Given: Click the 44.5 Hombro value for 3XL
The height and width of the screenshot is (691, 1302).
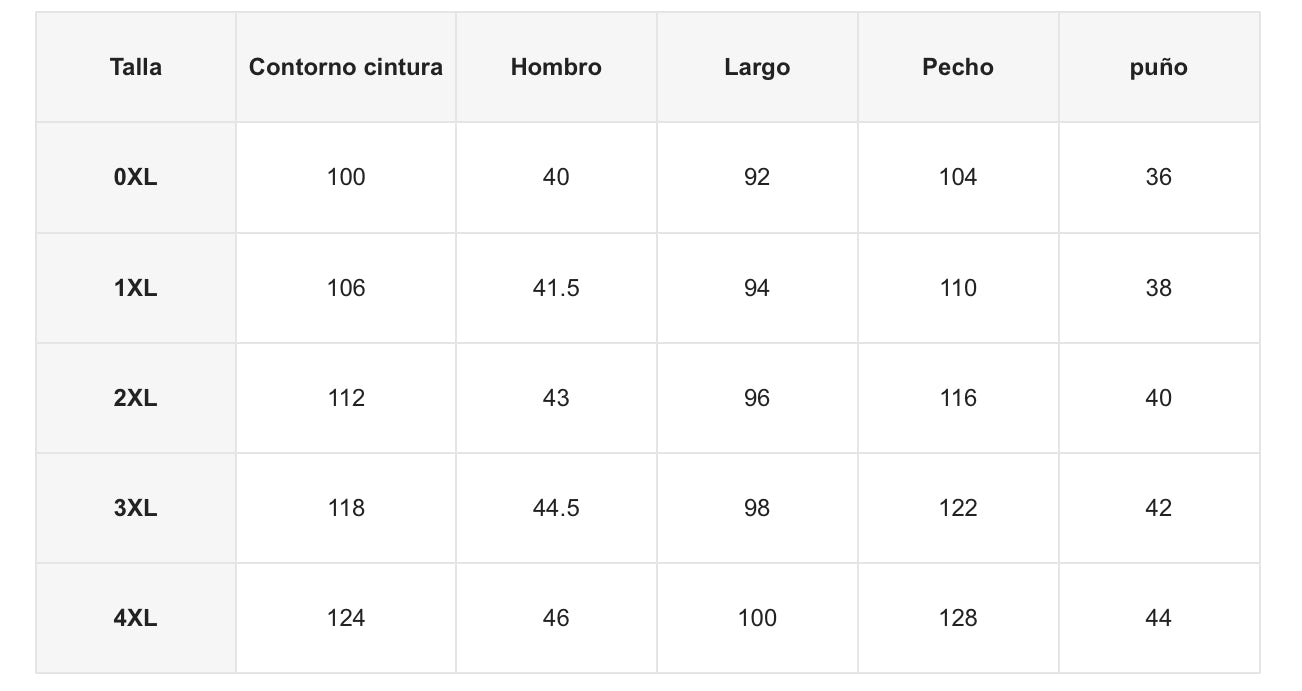Looking at the screenshot, I should [556, 508].
